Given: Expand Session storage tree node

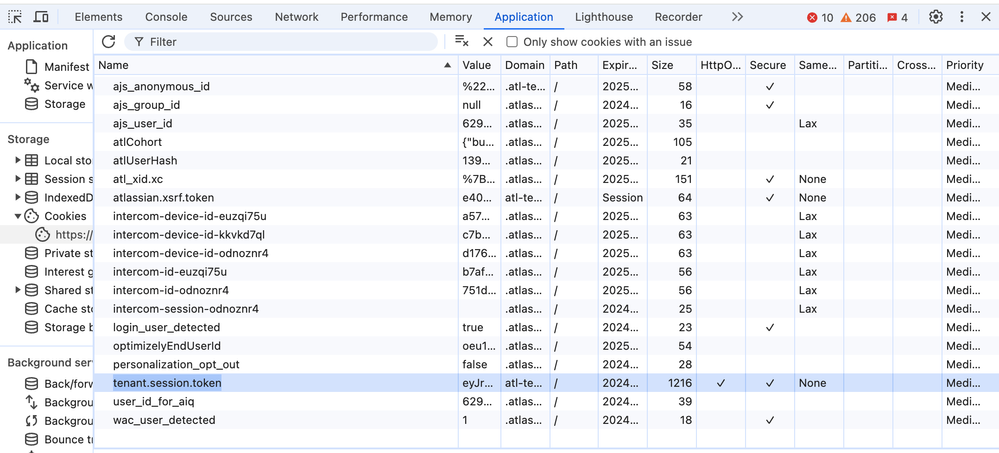Looking at the screenshot, I should 18,179.
